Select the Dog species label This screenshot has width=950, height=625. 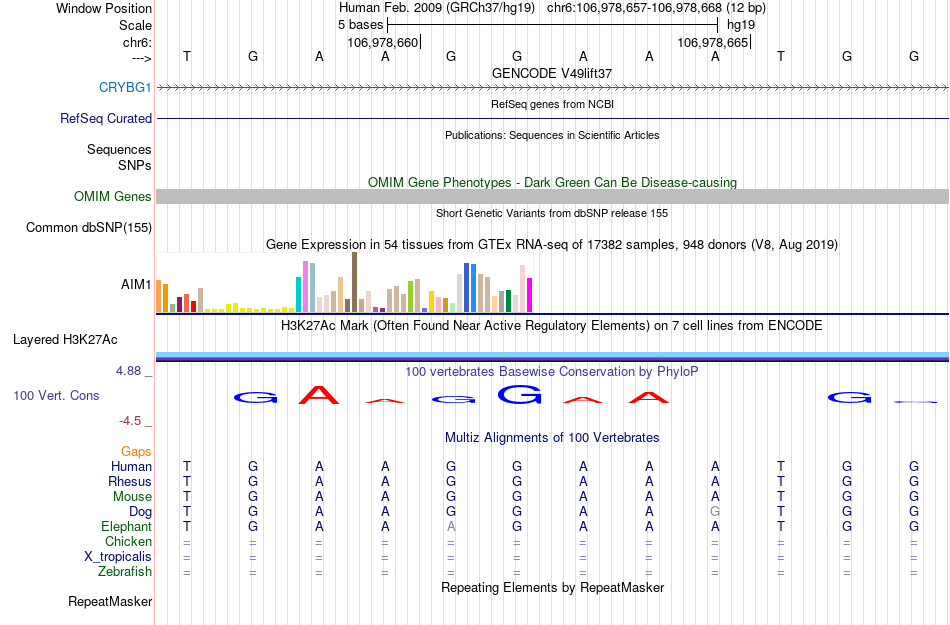tap(140, 511)
